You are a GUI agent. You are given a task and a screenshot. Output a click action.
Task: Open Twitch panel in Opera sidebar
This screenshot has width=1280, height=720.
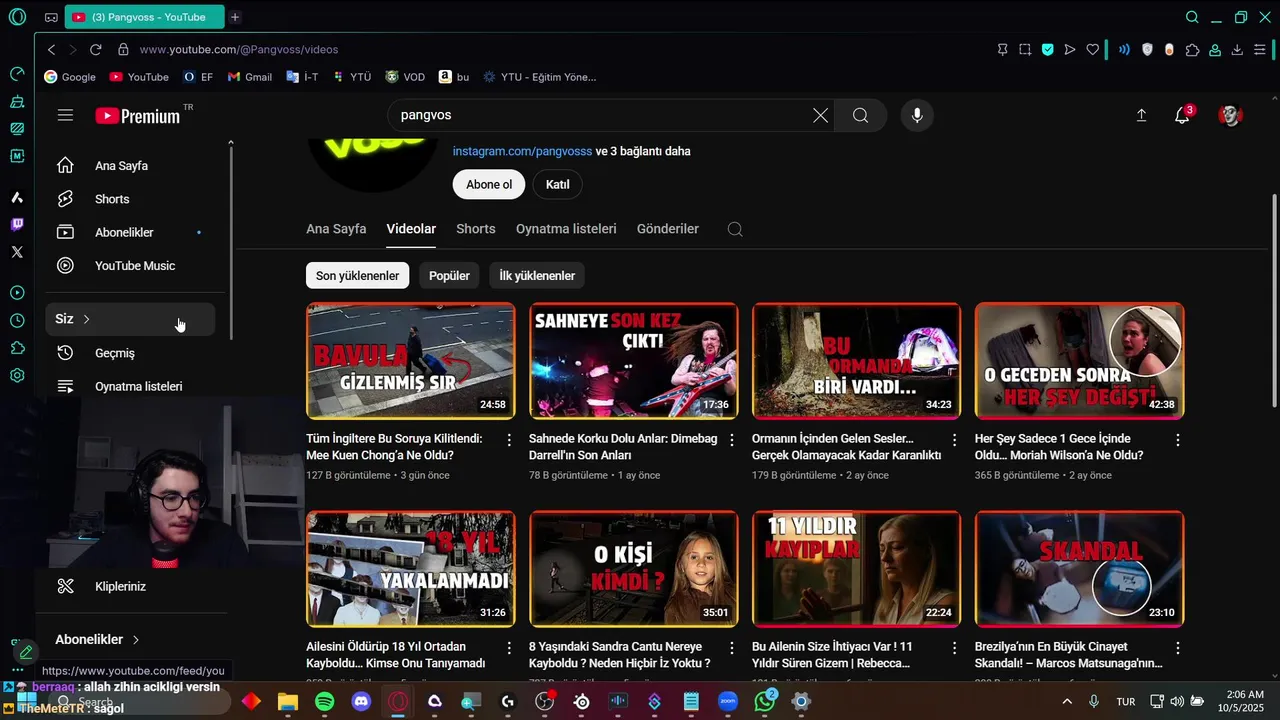pyautogui.click(x=17, y=224)
